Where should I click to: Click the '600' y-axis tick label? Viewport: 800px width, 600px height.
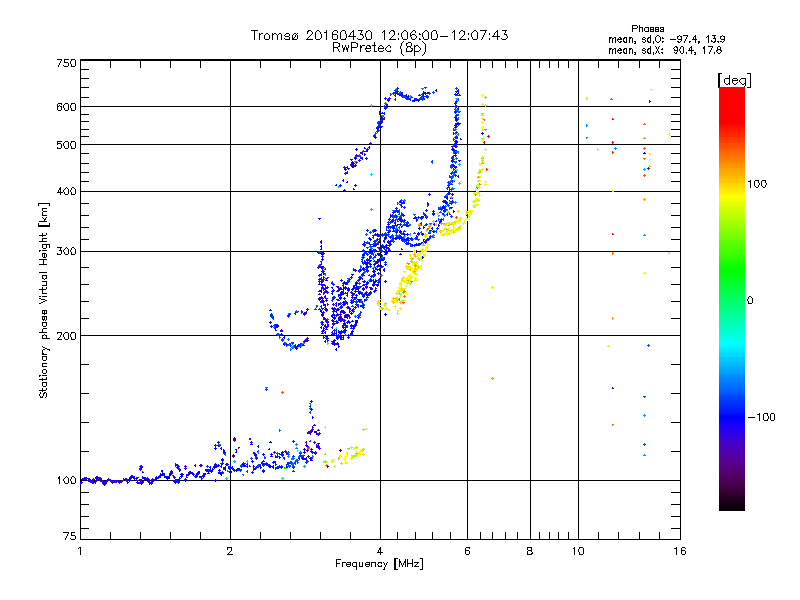[x=66, y=107]
